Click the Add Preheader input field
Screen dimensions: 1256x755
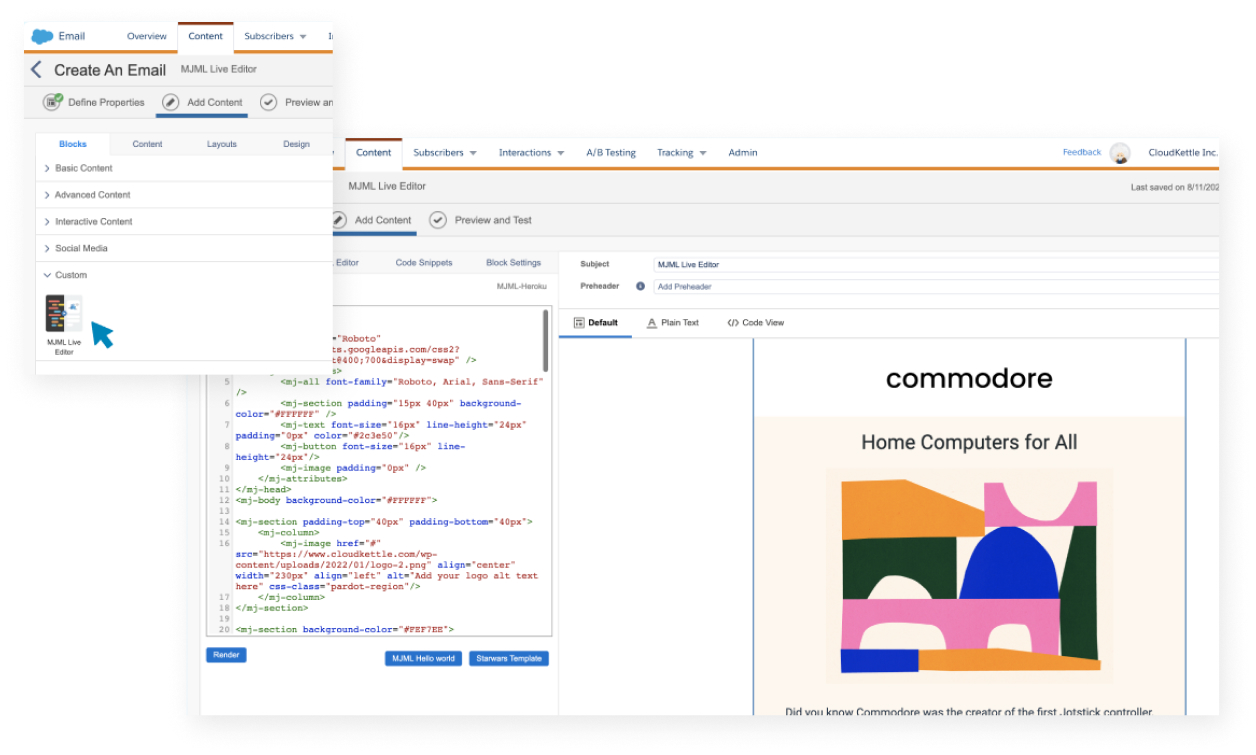pyautogui.click(x=937, y=287)
